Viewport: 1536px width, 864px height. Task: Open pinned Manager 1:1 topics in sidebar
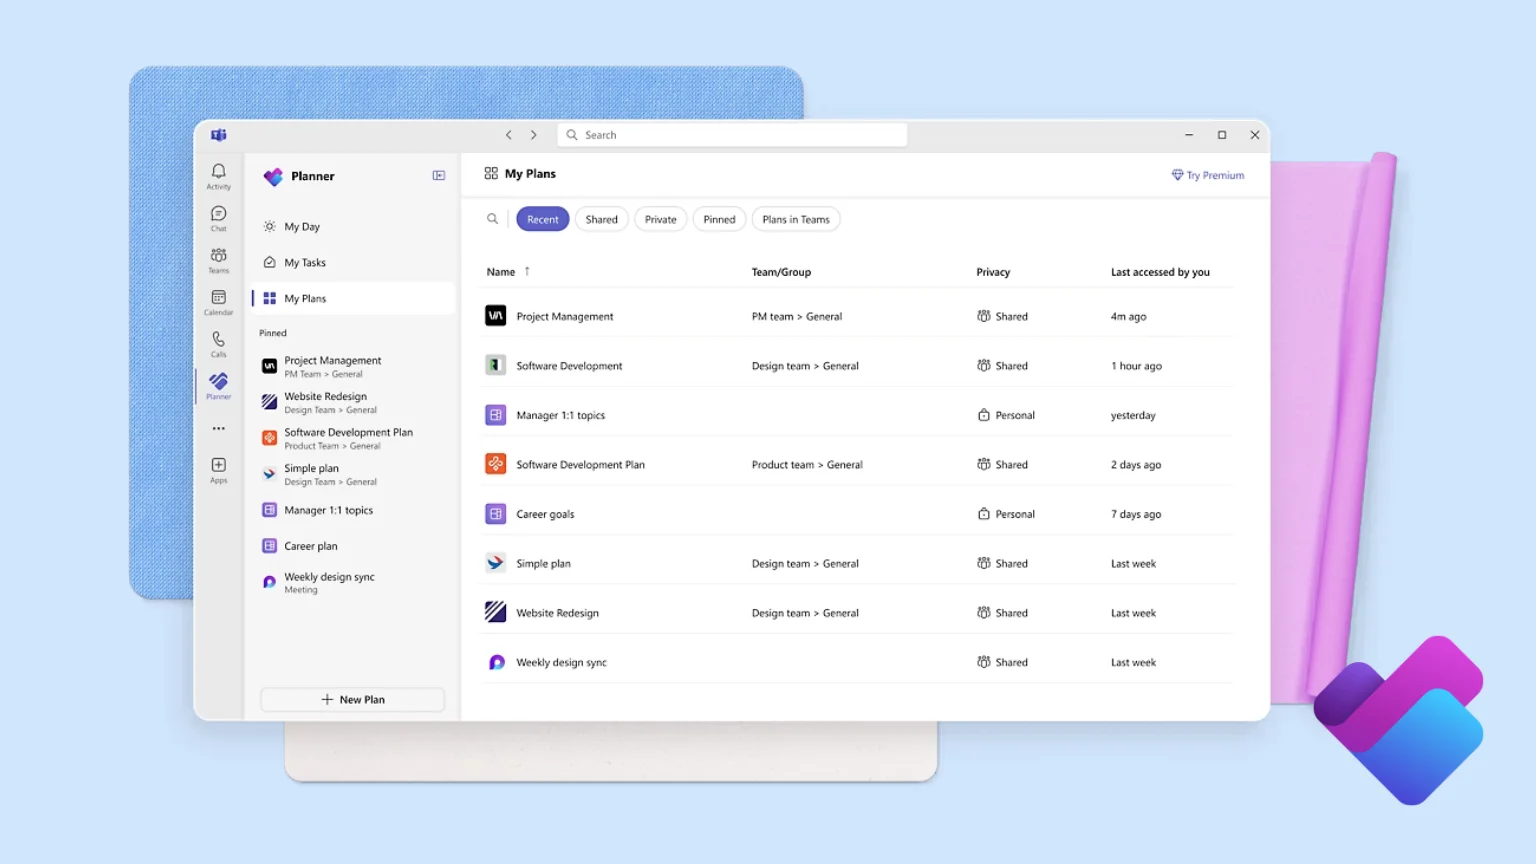click(x=353, y=510)
